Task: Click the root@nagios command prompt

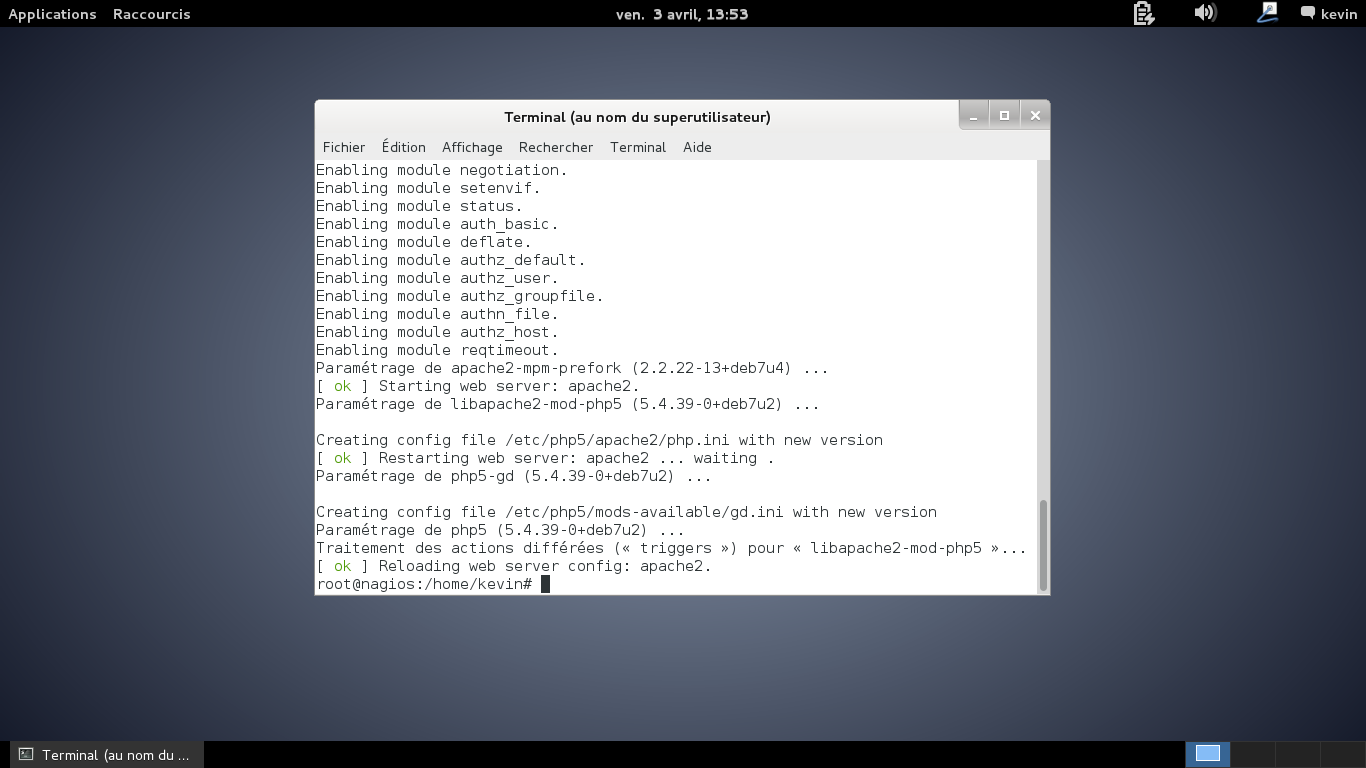Action: coord(424,584)
